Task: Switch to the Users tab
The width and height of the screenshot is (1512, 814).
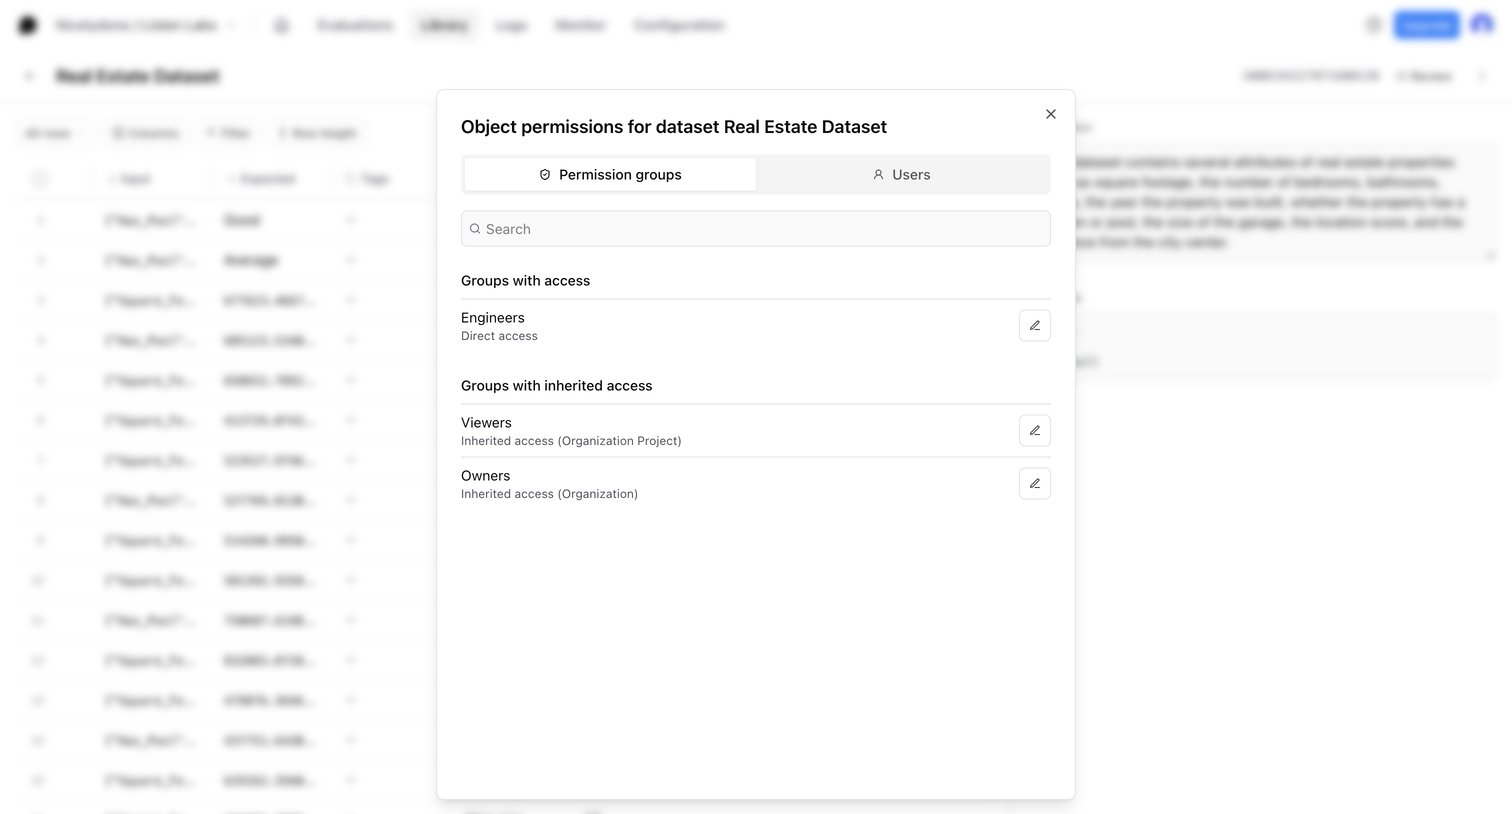Action: (x=903, y=175)
